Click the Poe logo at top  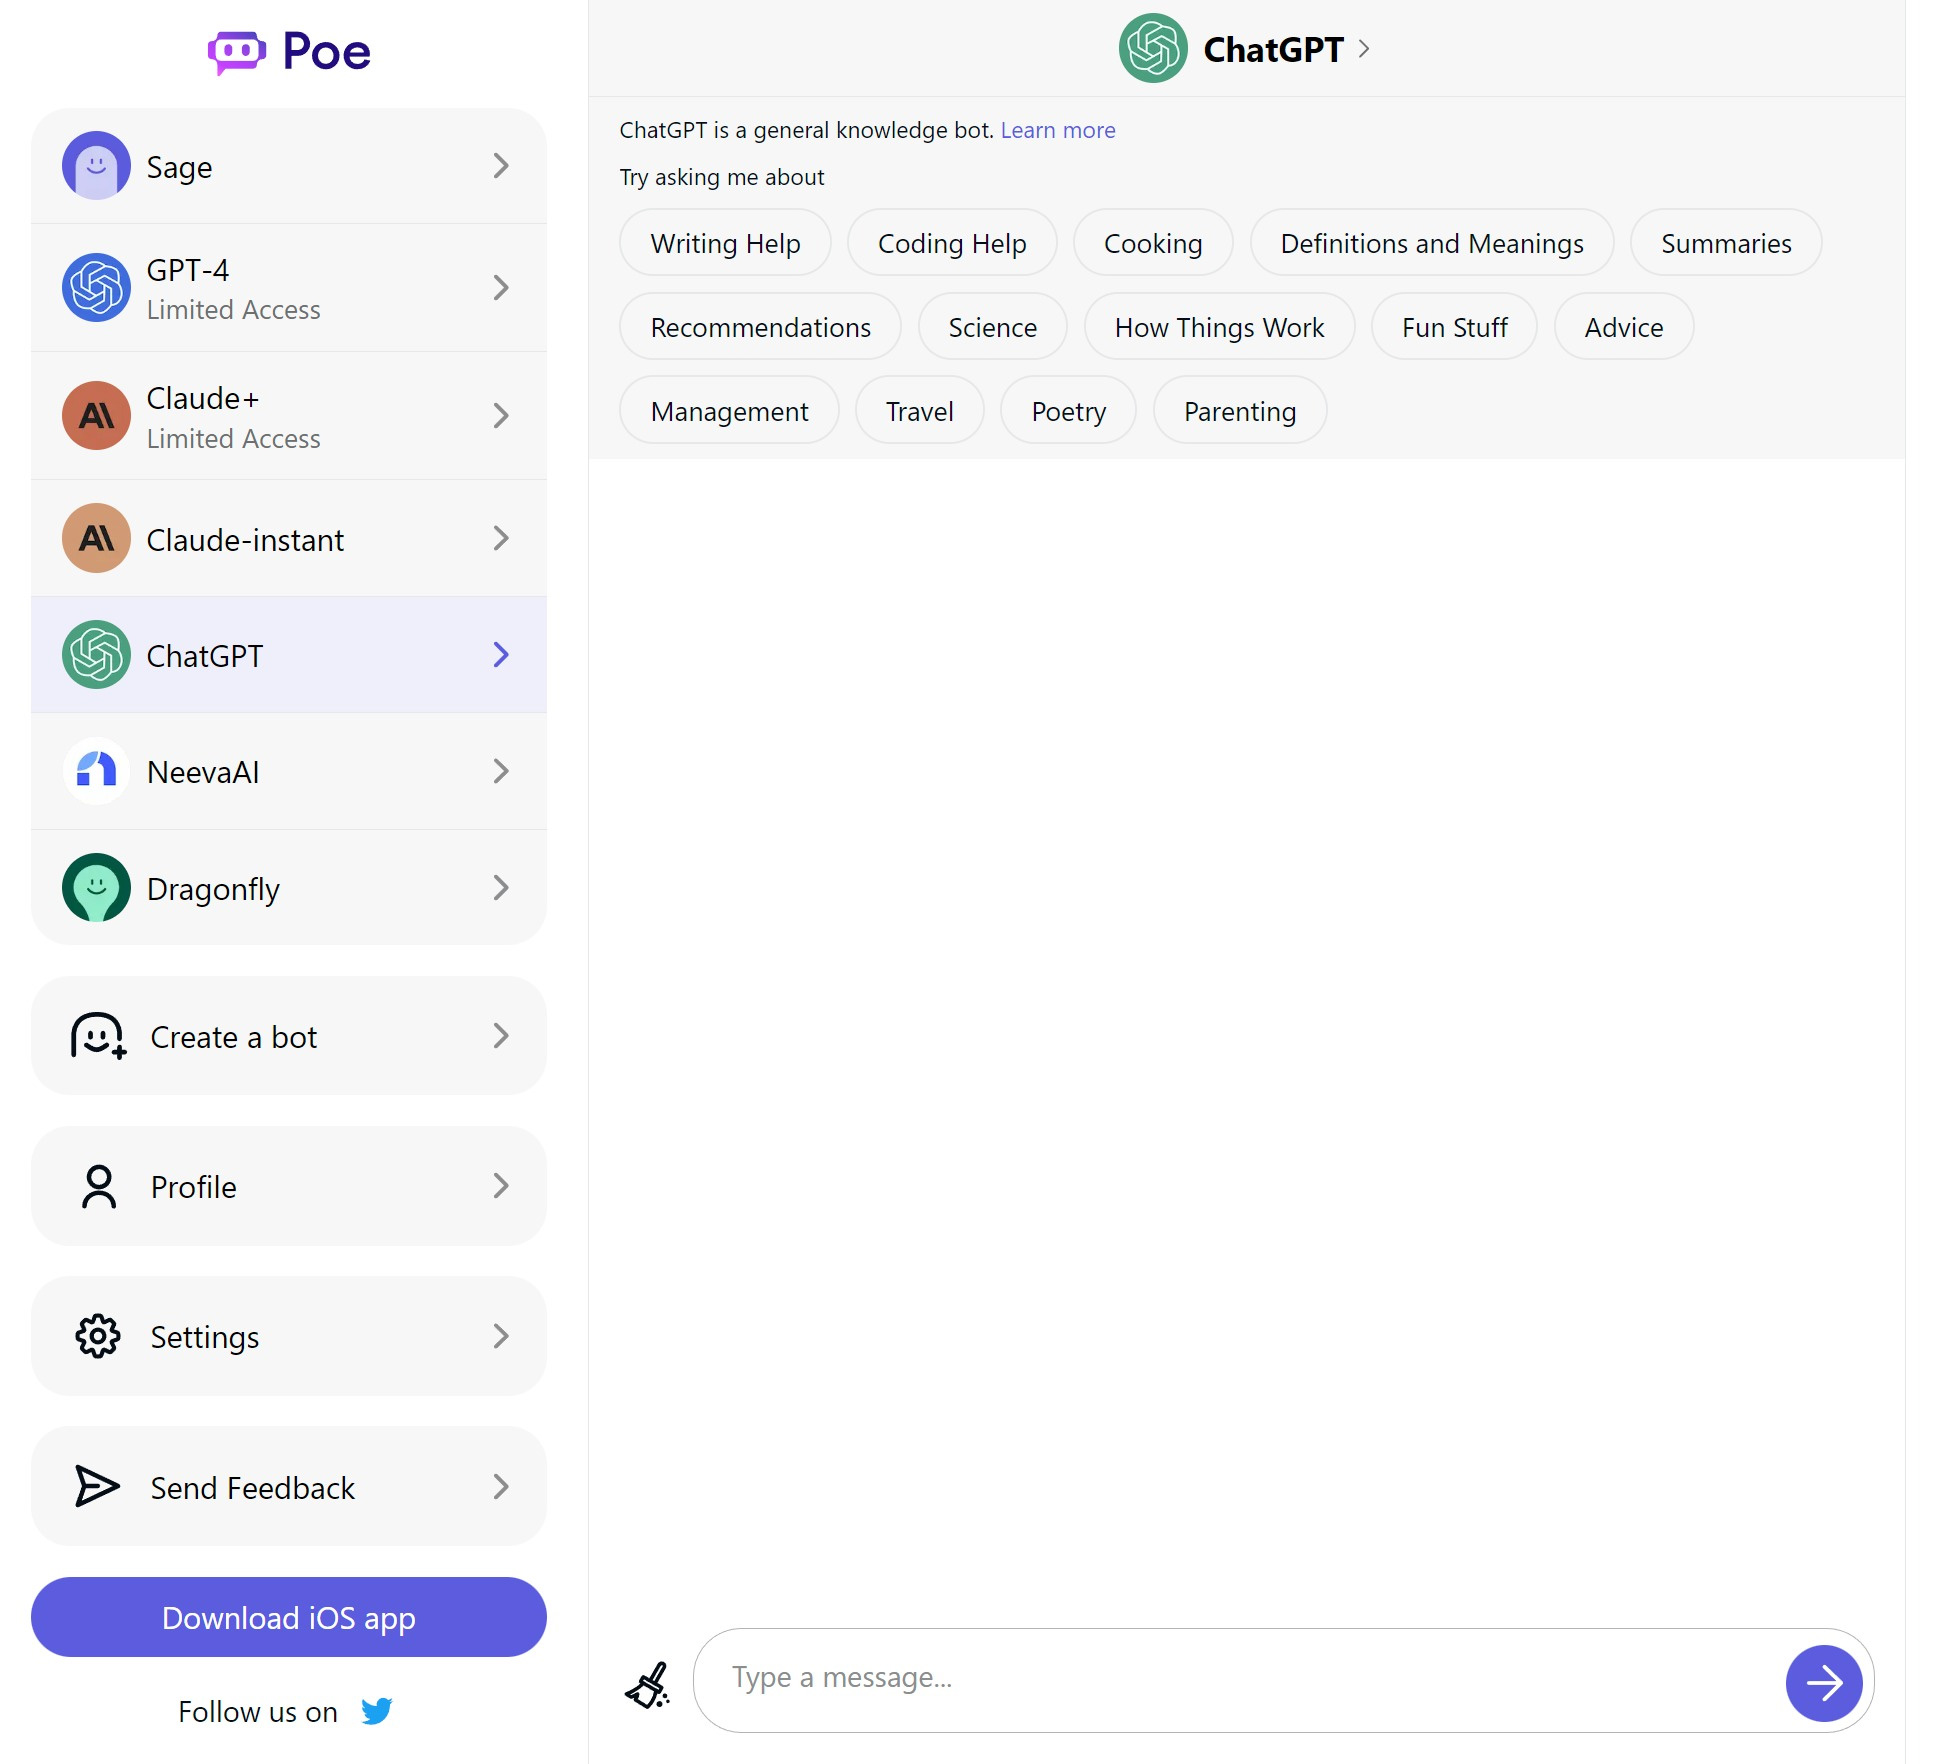click(289, 51)
